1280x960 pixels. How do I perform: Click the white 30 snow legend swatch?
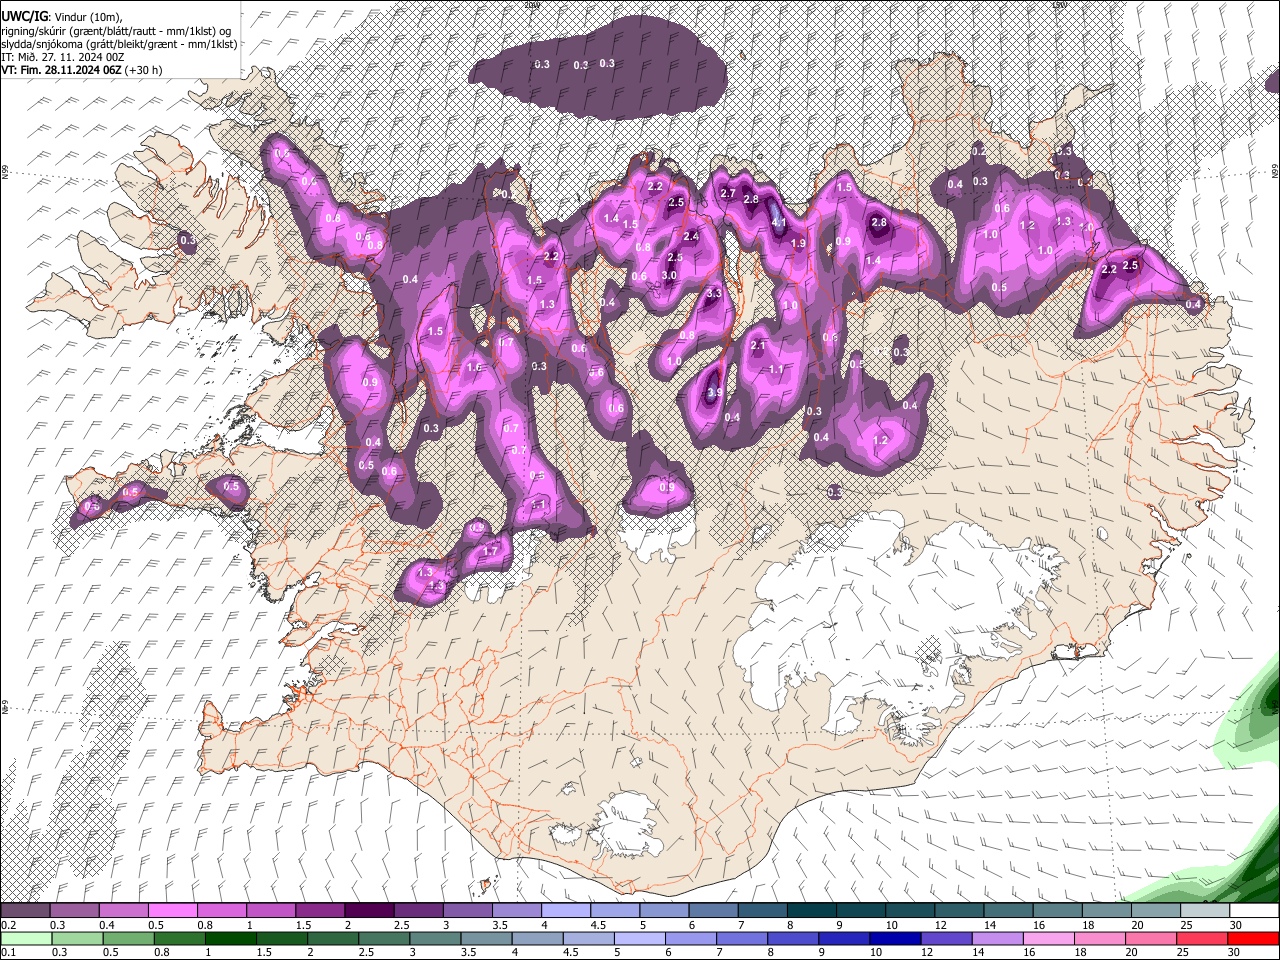pyautogui.click(x=1254, y=911)
